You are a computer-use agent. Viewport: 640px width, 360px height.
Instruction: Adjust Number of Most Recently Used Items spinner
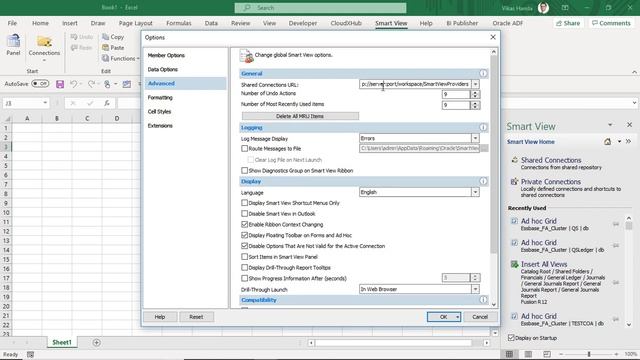(x=475, y=105)
